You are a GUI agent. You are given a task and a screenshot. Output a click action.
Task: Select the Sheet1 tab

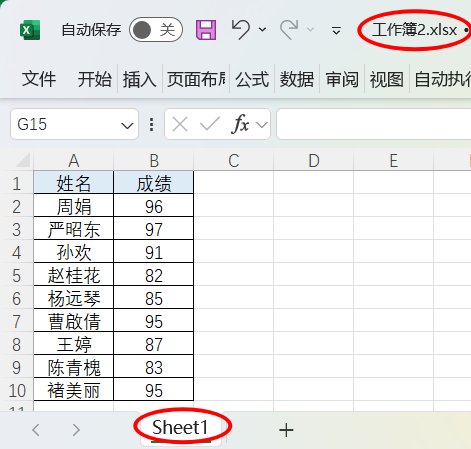(x=180, y=428)
